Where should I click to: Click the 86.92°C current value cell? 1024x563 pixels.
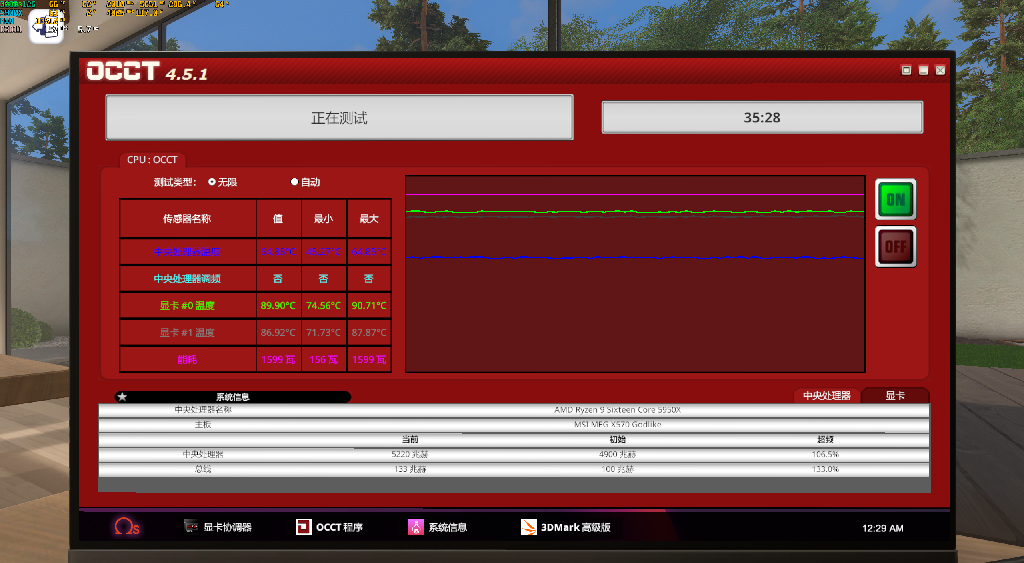click(278, 332)
